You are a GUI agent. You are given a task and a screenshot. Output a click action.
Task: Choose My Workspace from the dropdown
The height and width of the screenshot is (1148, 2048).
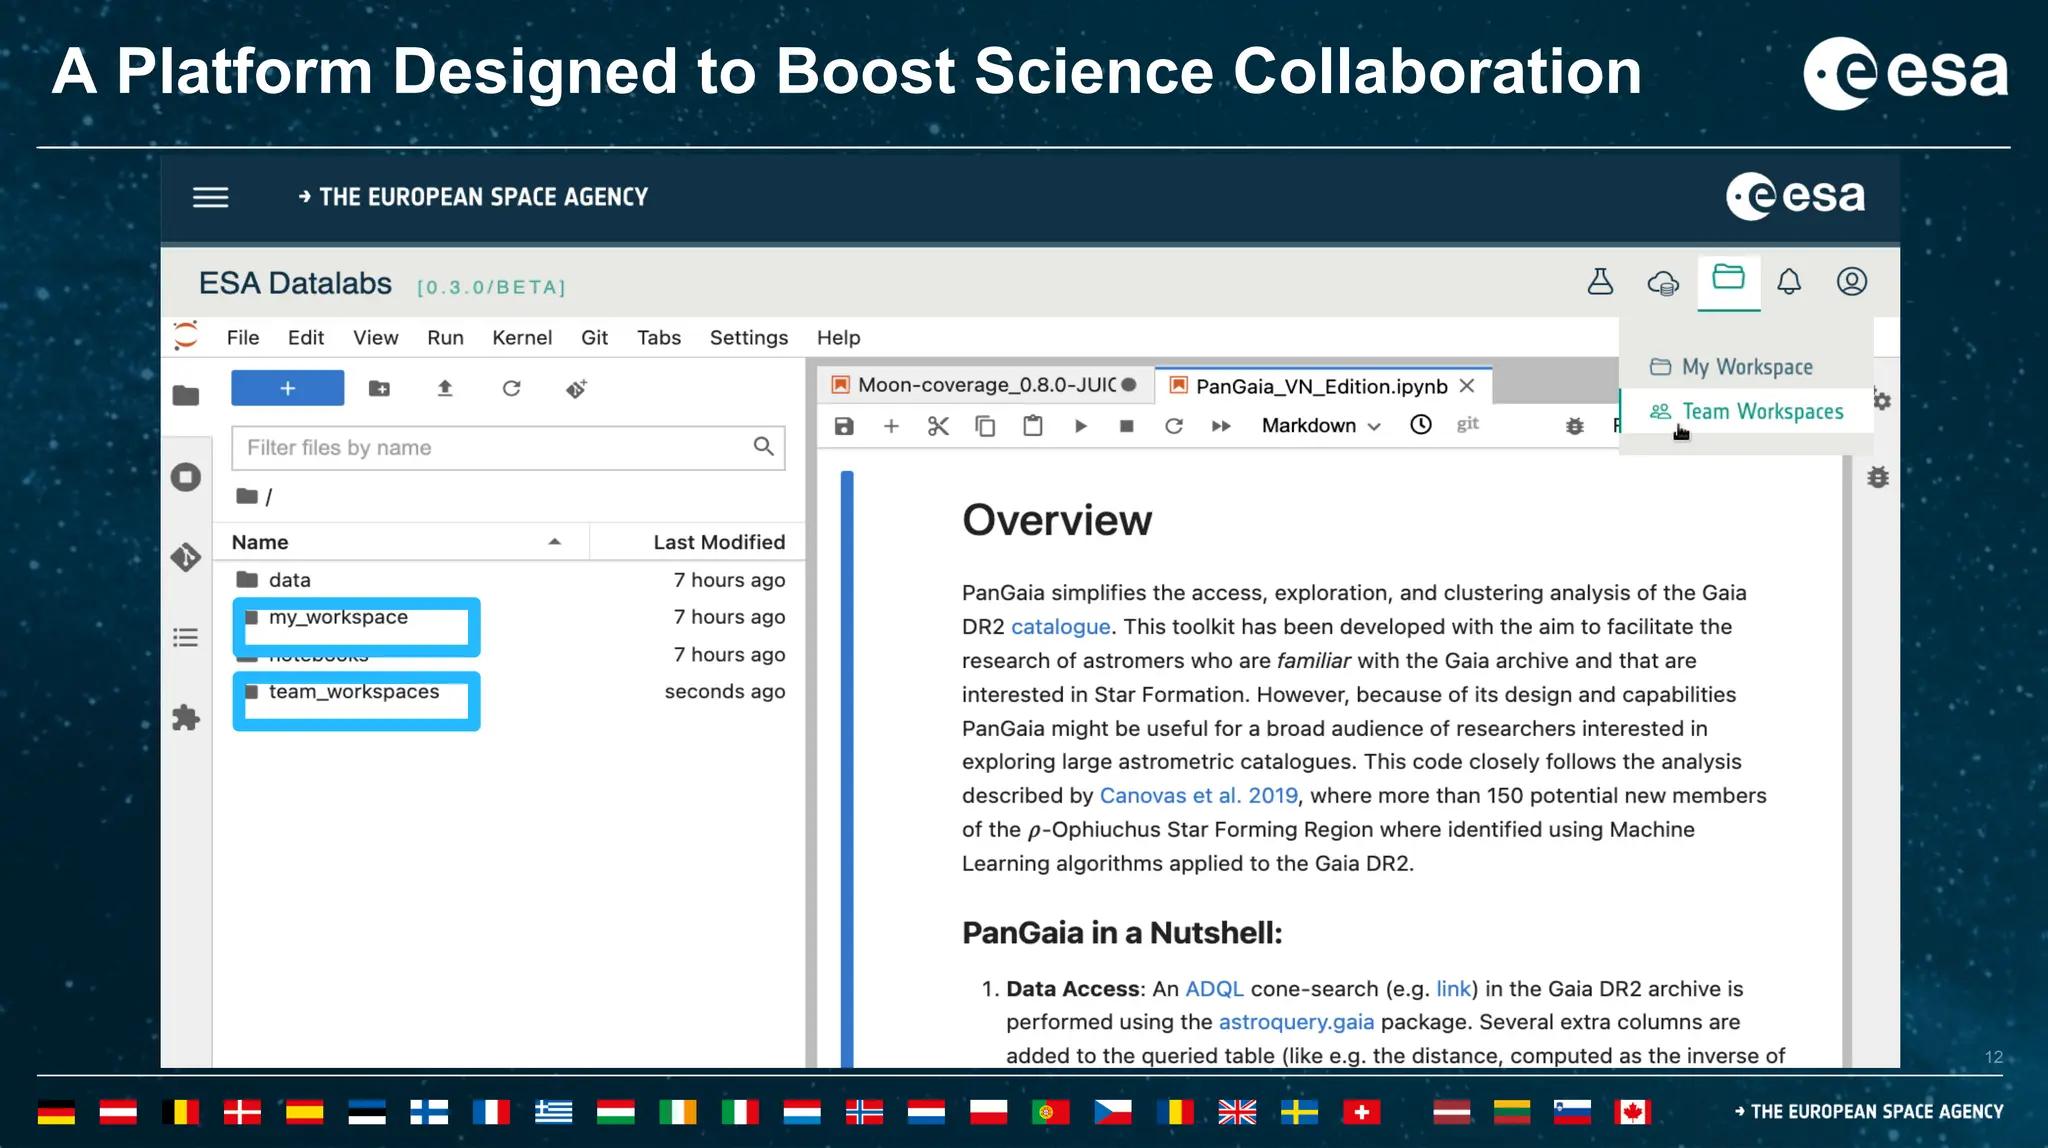[x=1746, y=367]
